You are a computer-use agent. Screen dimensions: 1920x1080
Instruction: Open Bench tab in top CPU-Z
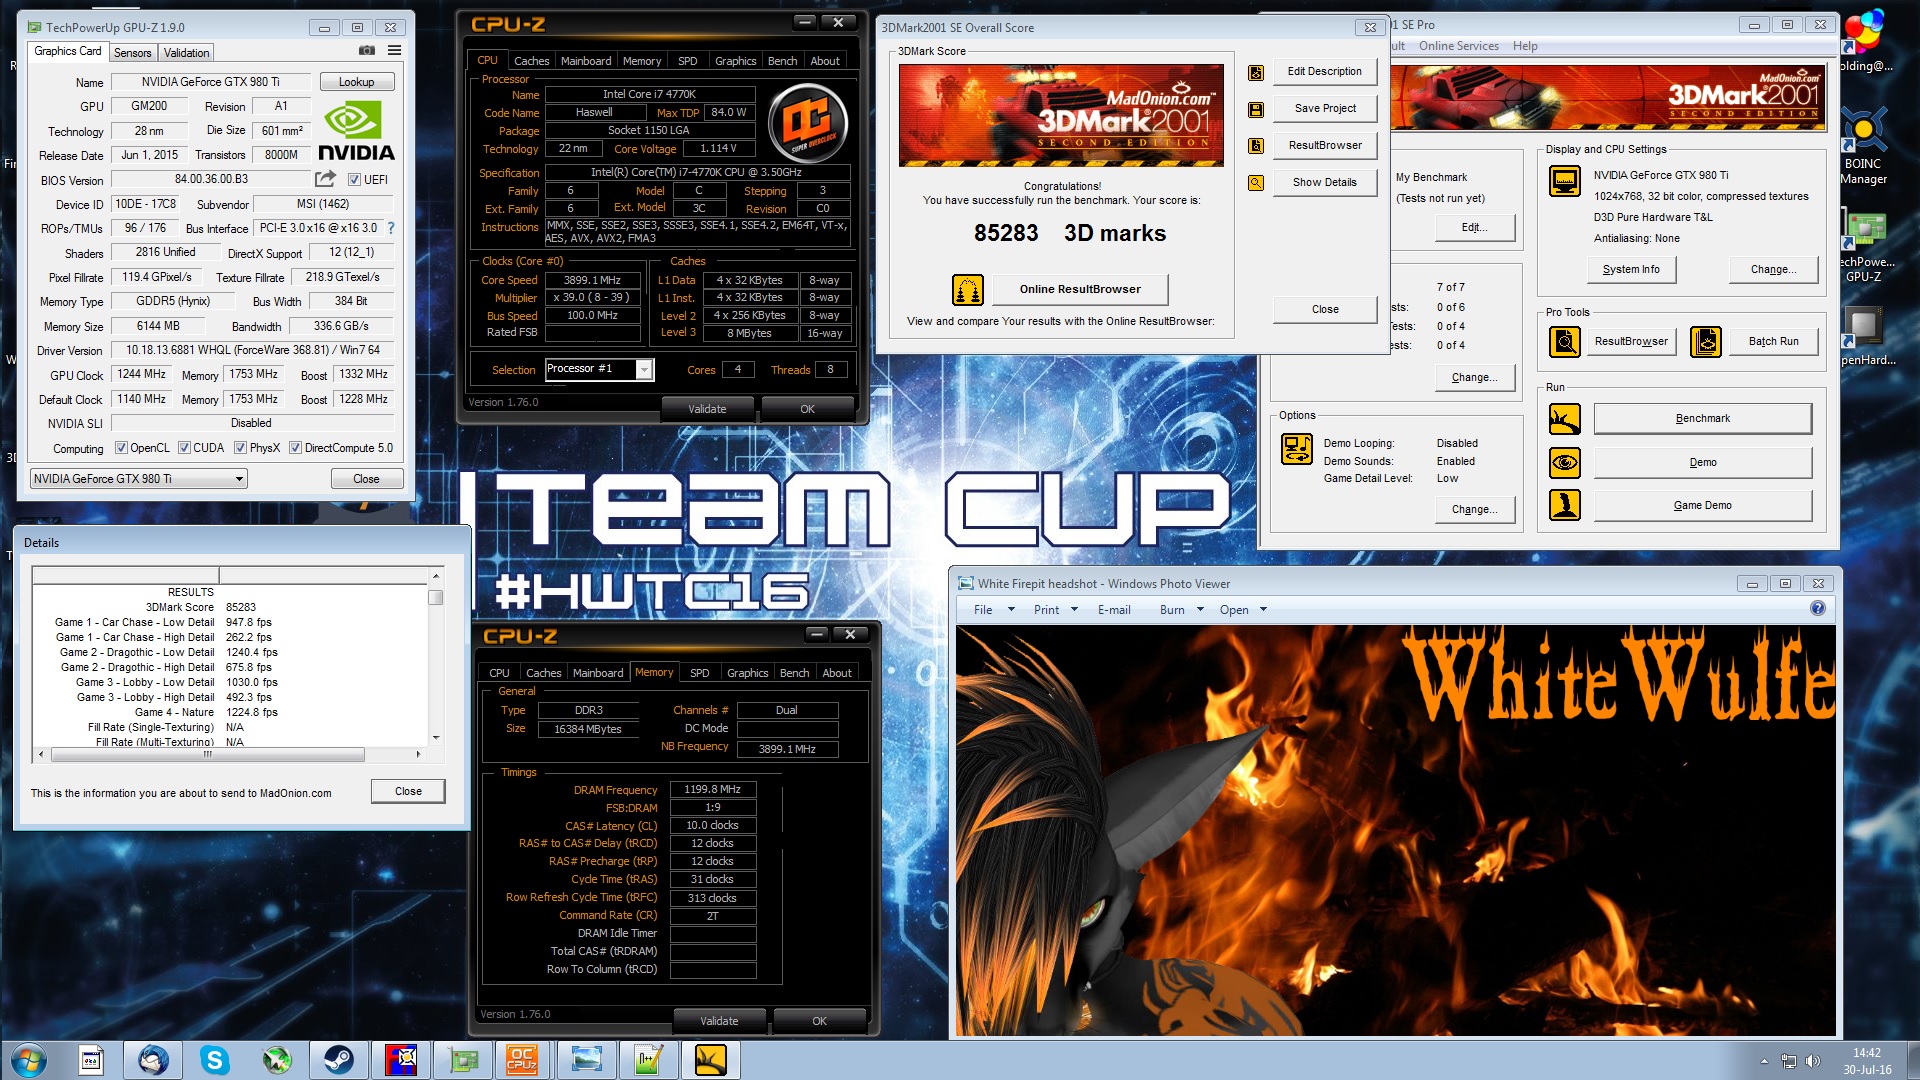[x=782, y=61]
